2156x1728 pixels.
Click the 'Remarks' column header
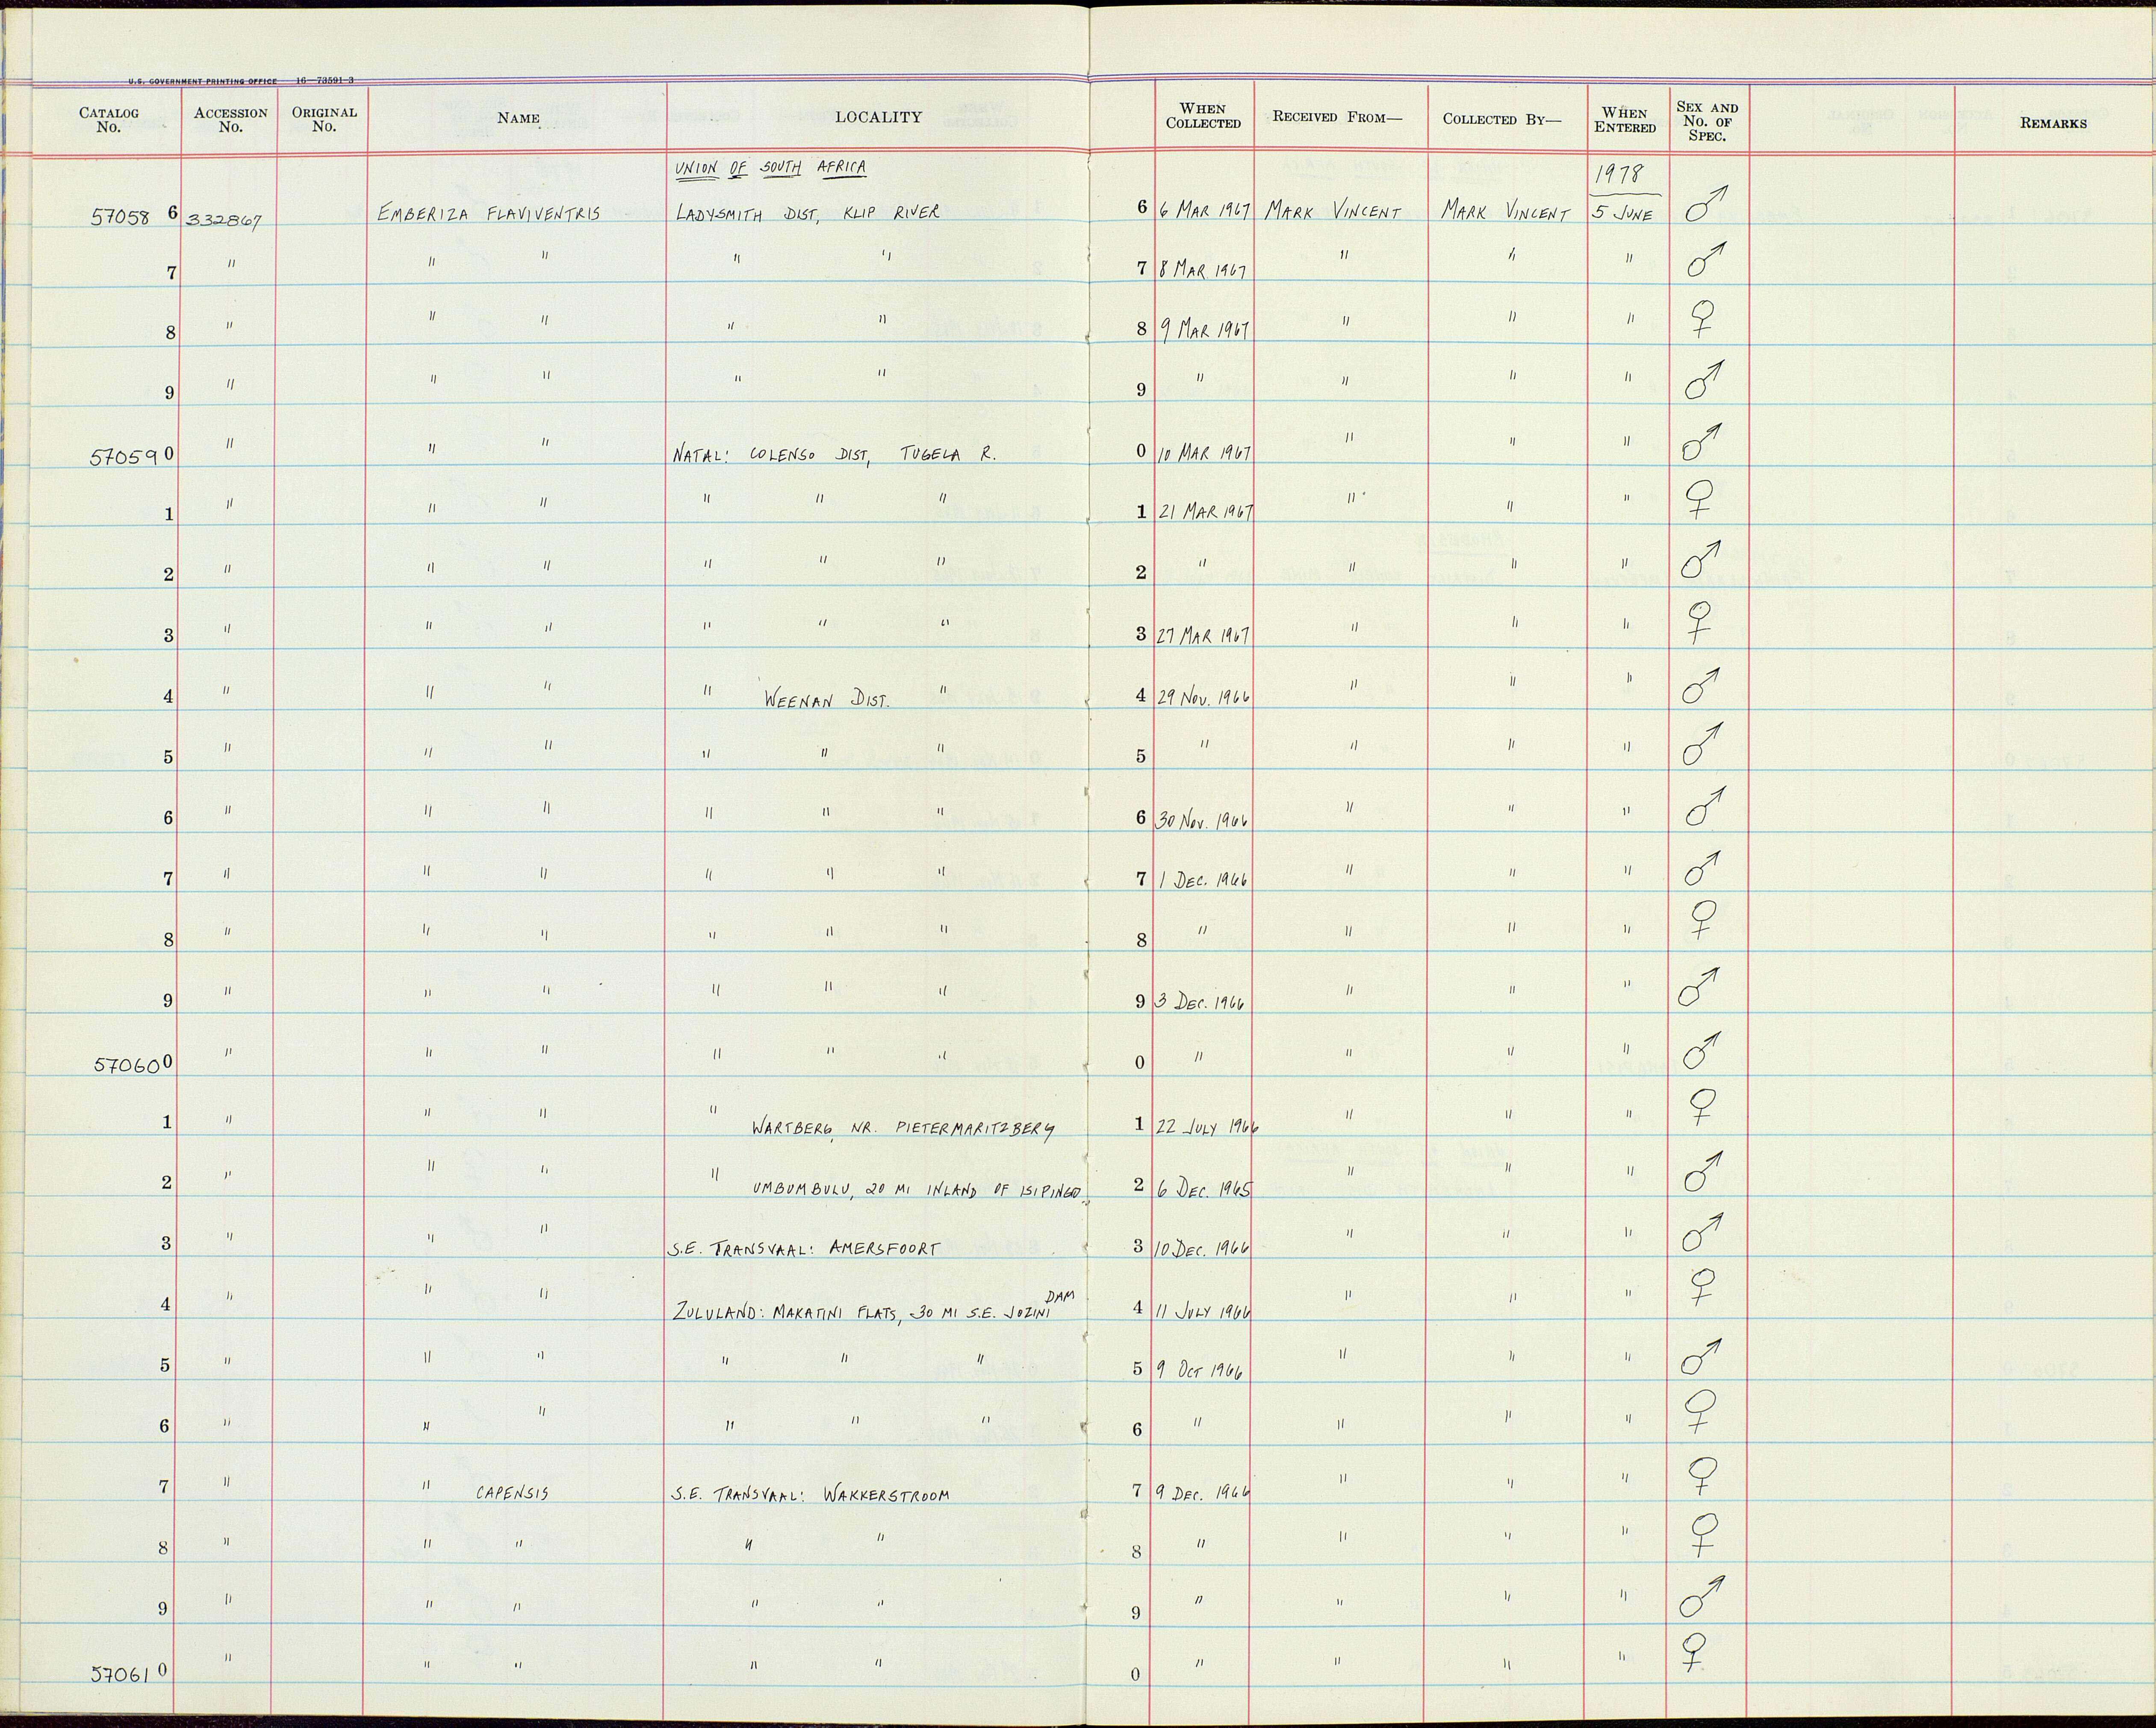coord(2053,123)
